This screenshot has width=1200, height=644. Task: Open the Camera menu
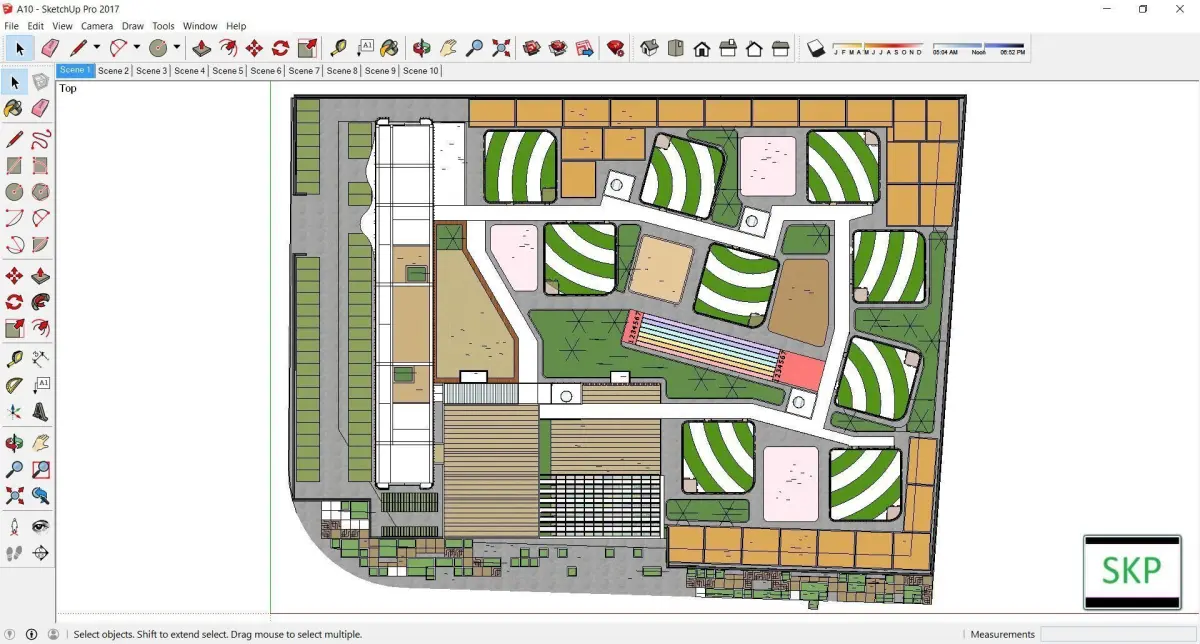[x=97, y=26]
